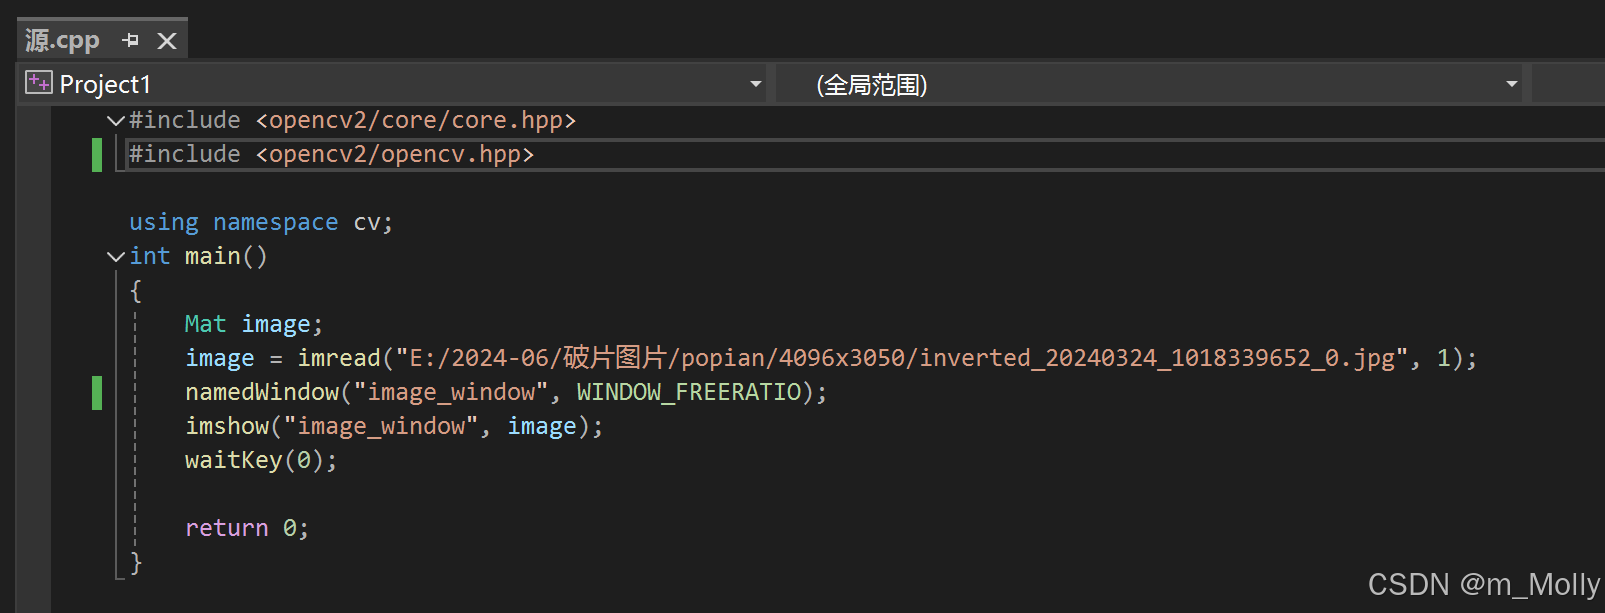Viewport: 1605px width, 613px height.
Task: Click the main() function name
Action: [226, 257]
